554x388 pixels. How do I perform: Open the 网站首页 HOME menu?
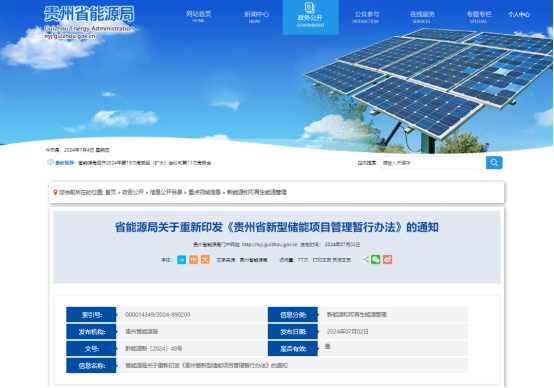199,16
